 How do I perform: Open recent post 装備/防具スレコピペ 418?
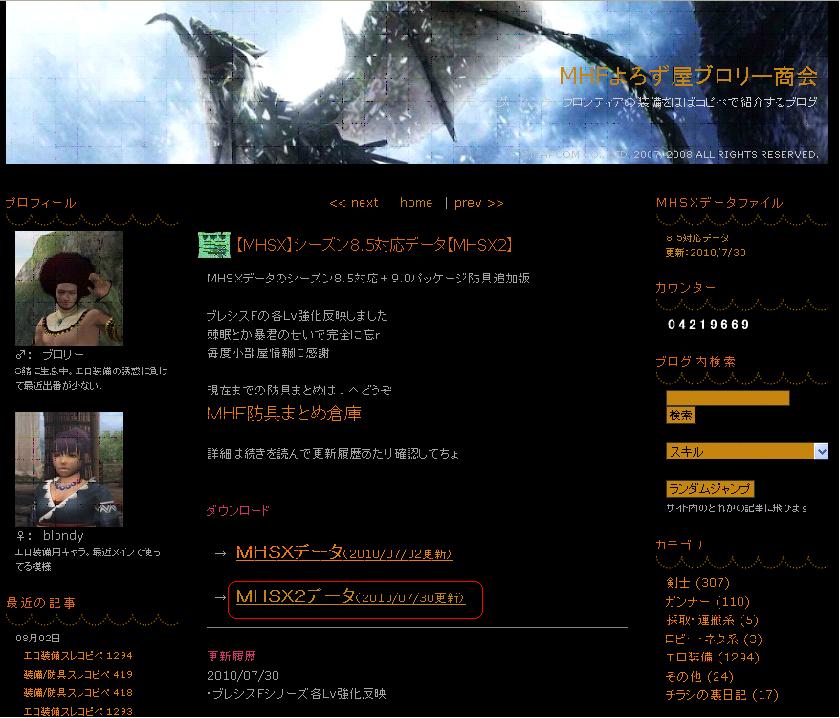pyautogui.click(x=78, y=692)
